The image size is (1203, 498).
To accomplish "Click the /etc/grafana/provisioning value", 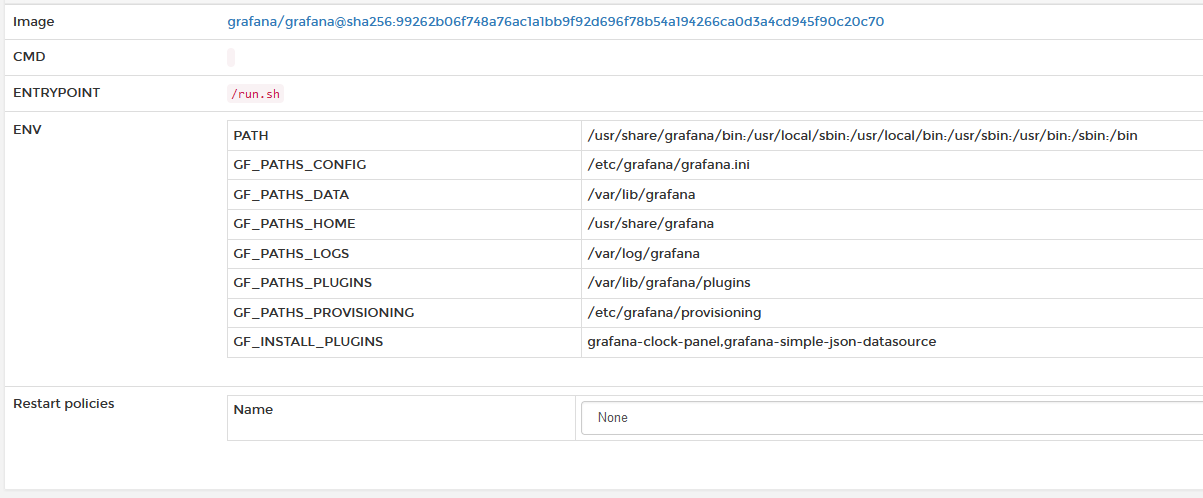I will [x=674, y=313].
